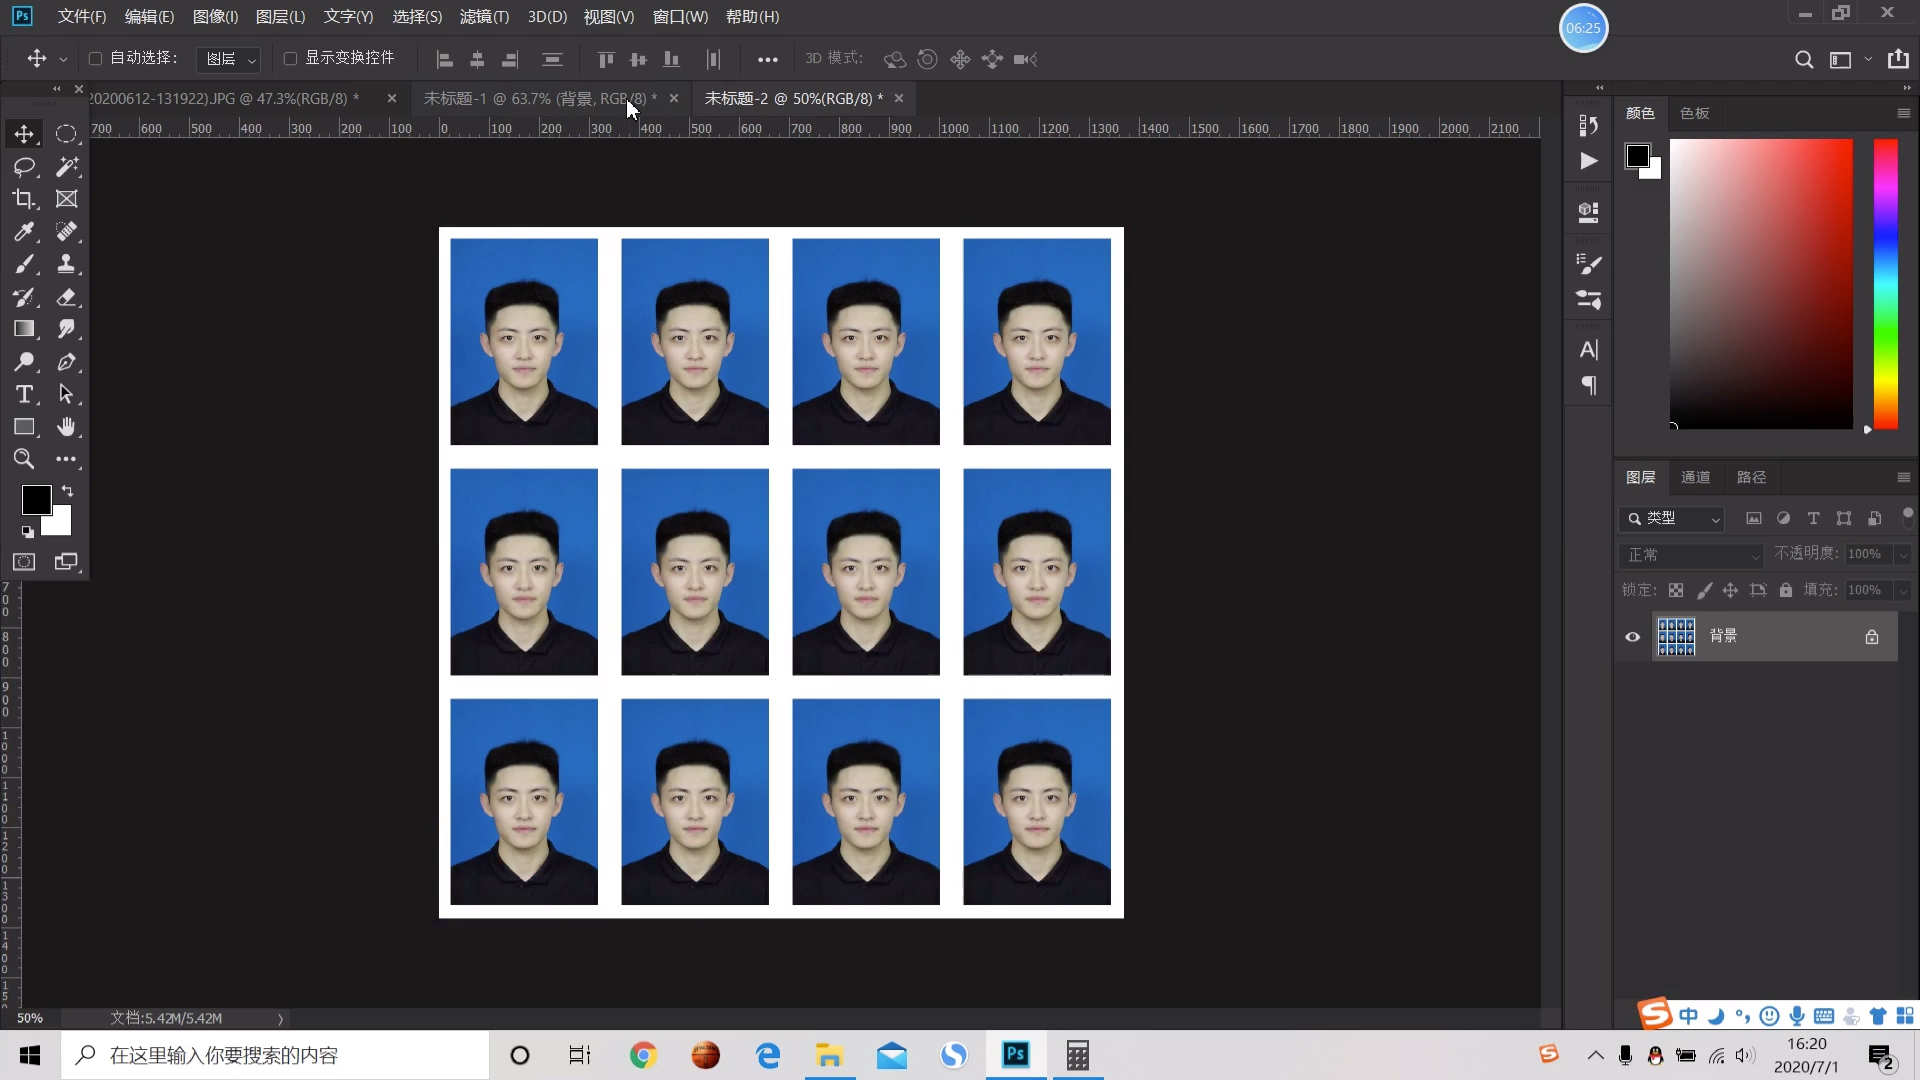Switch to the 通道 panel tab
Viewport: 1920px width, 1080px height.
pos(1695,478)
